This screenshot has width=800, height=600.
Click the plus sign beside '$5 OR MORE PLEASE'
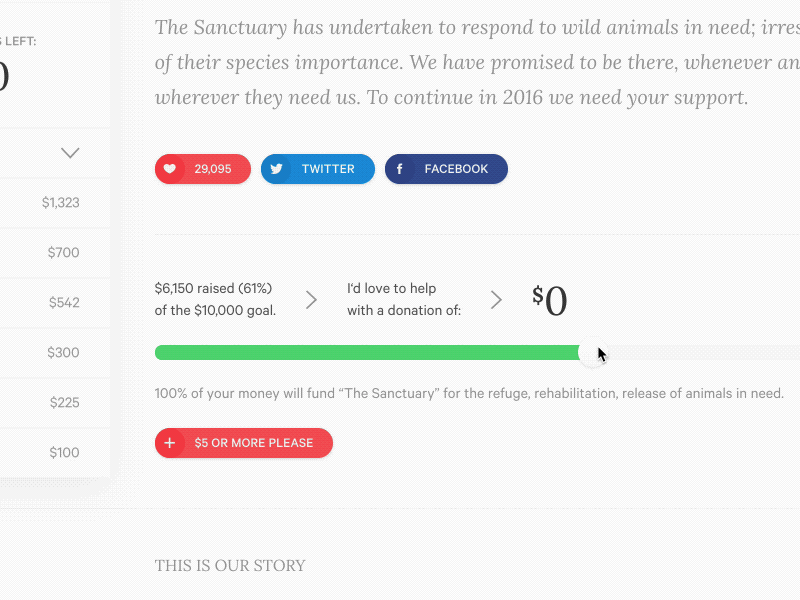click(x=170, y=443)
